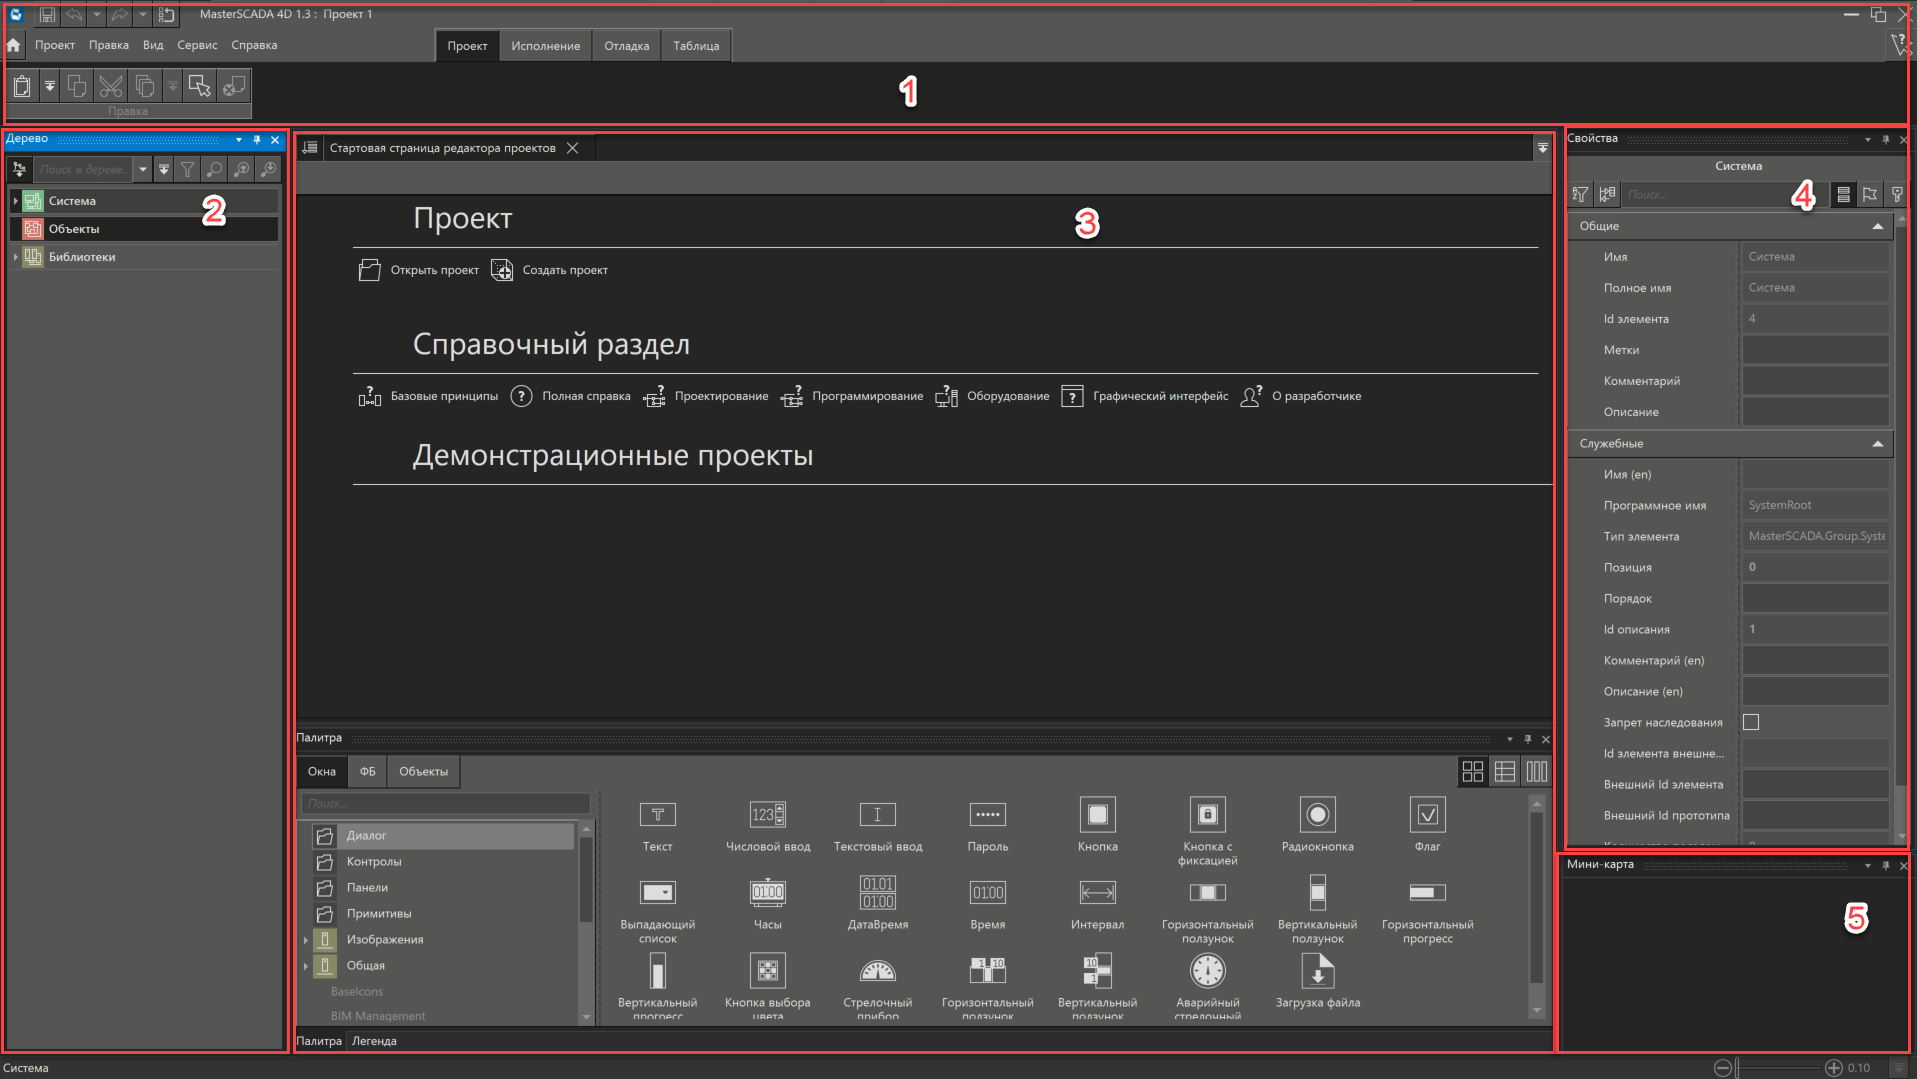
Task: Open the Полная справка link
Action: coord(585,396)
